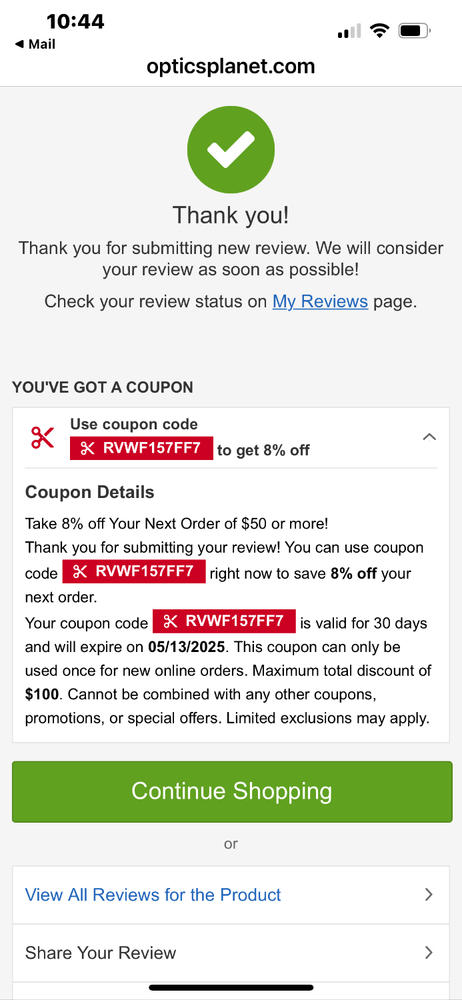This screenshot has width=462, height=1000.
Task: Tap the coupon code badge in header row
Action: pyautogui.click(x=141, y=448)
